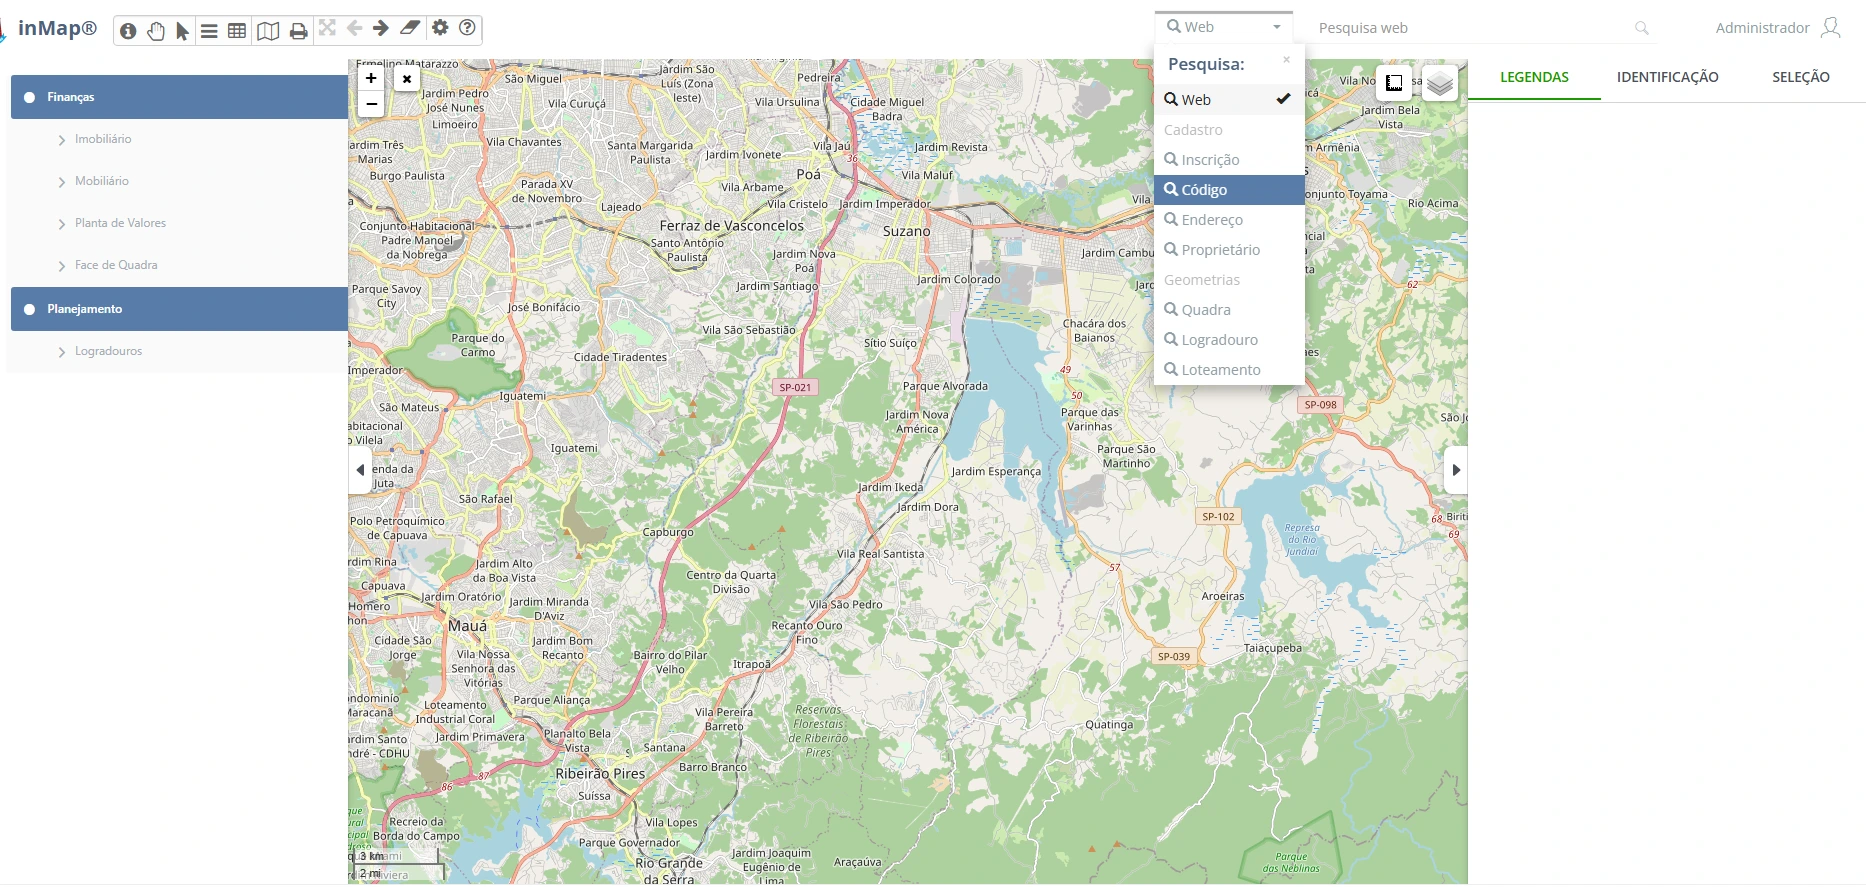
Task: Activate the pan hand tool
Action: (x=155, y=30)
